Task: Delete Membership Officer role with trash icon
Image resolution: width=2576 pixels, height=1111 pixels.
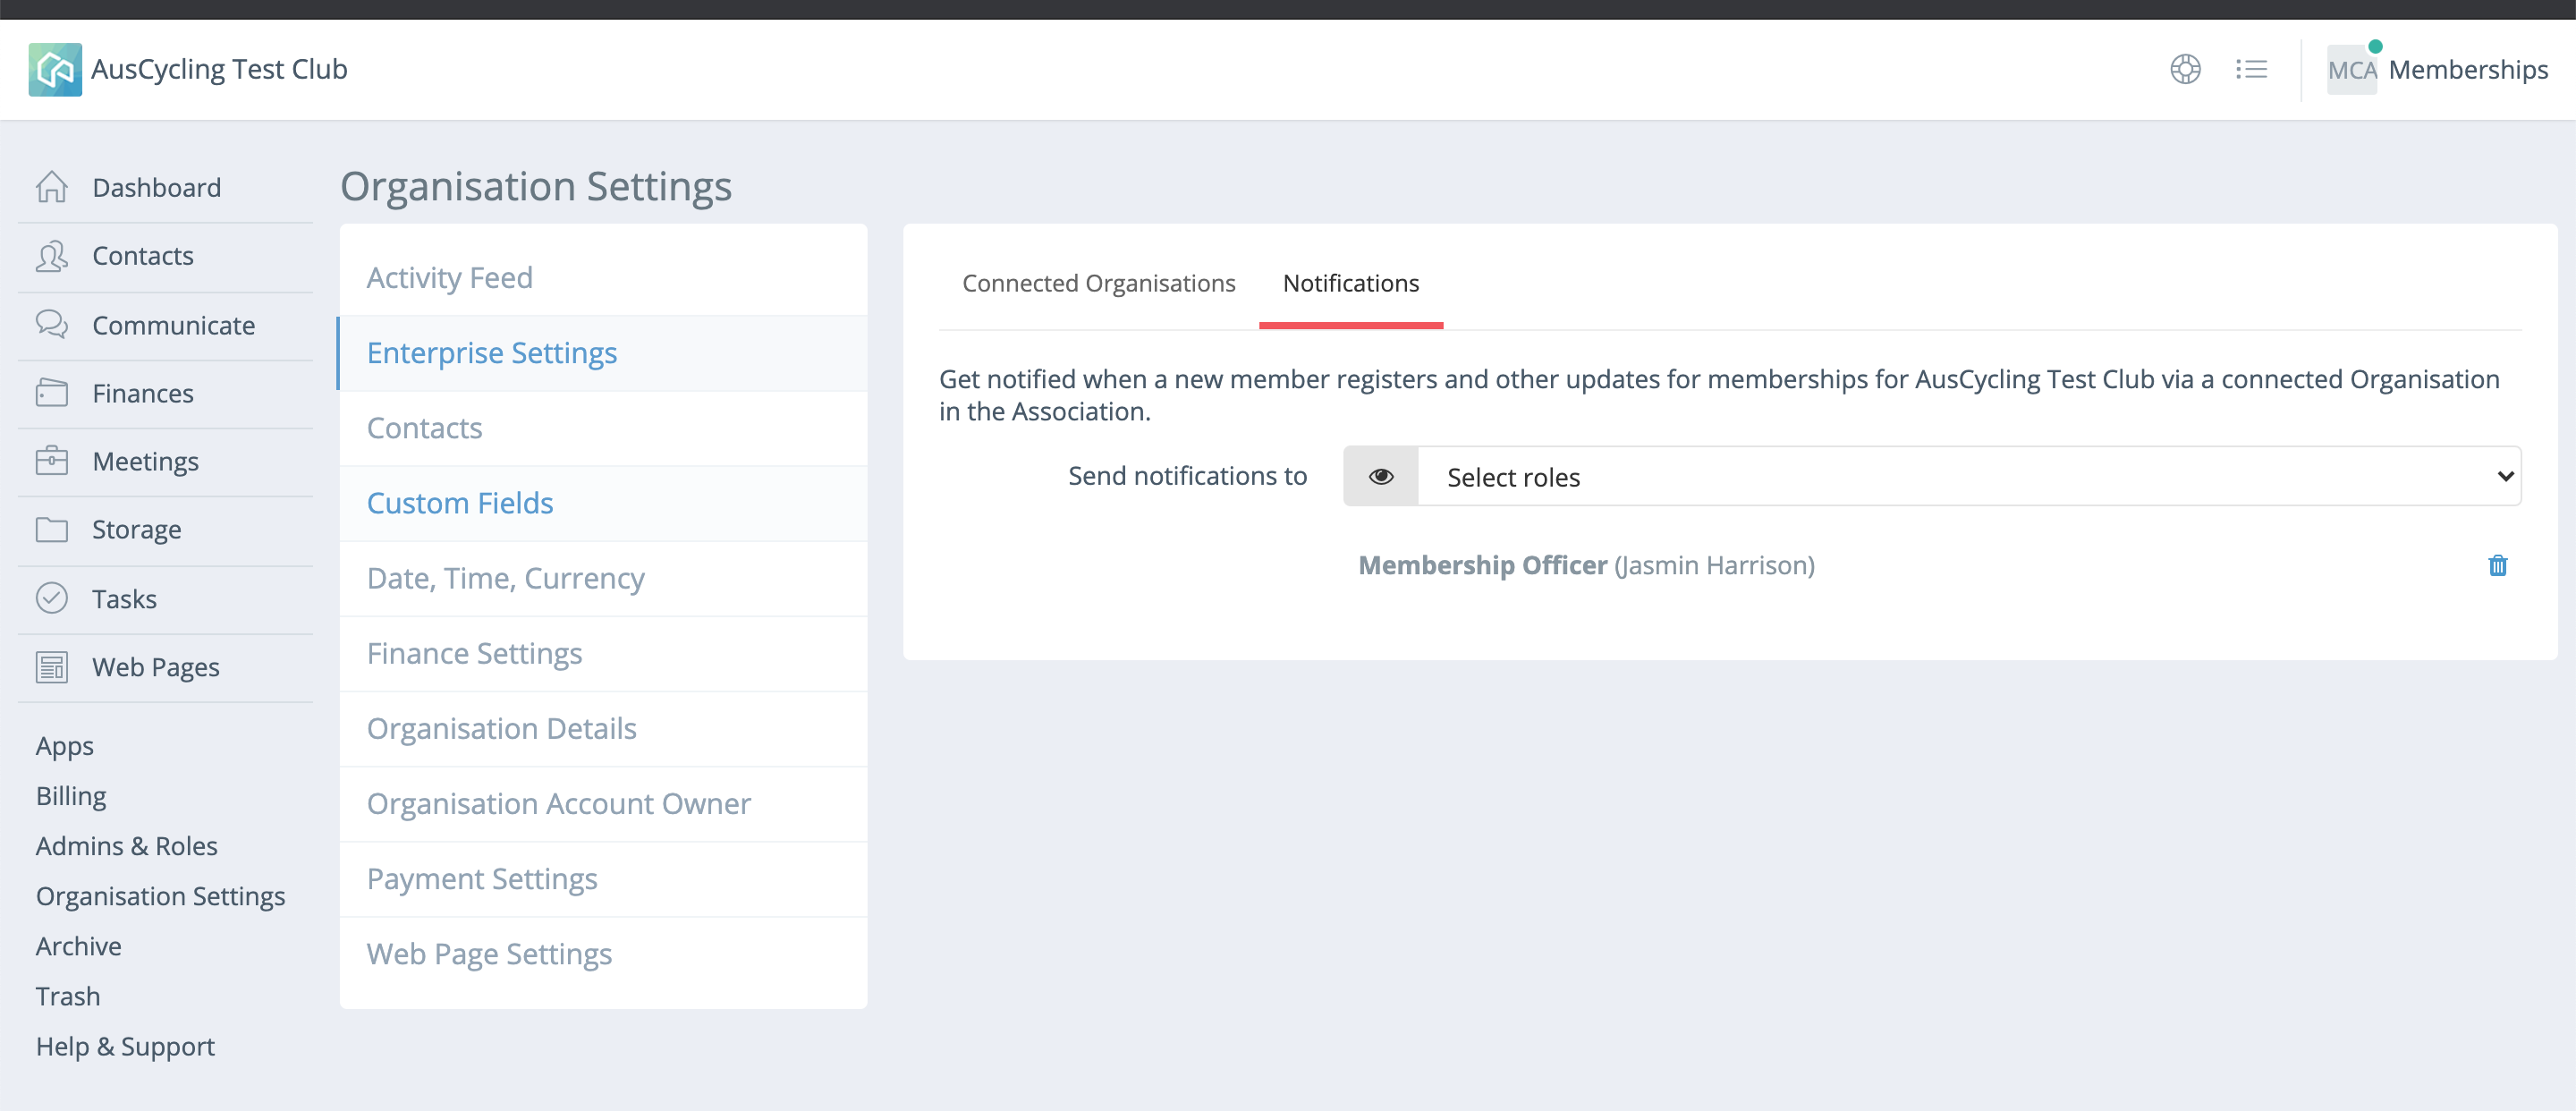Action: click(2497, 565)
